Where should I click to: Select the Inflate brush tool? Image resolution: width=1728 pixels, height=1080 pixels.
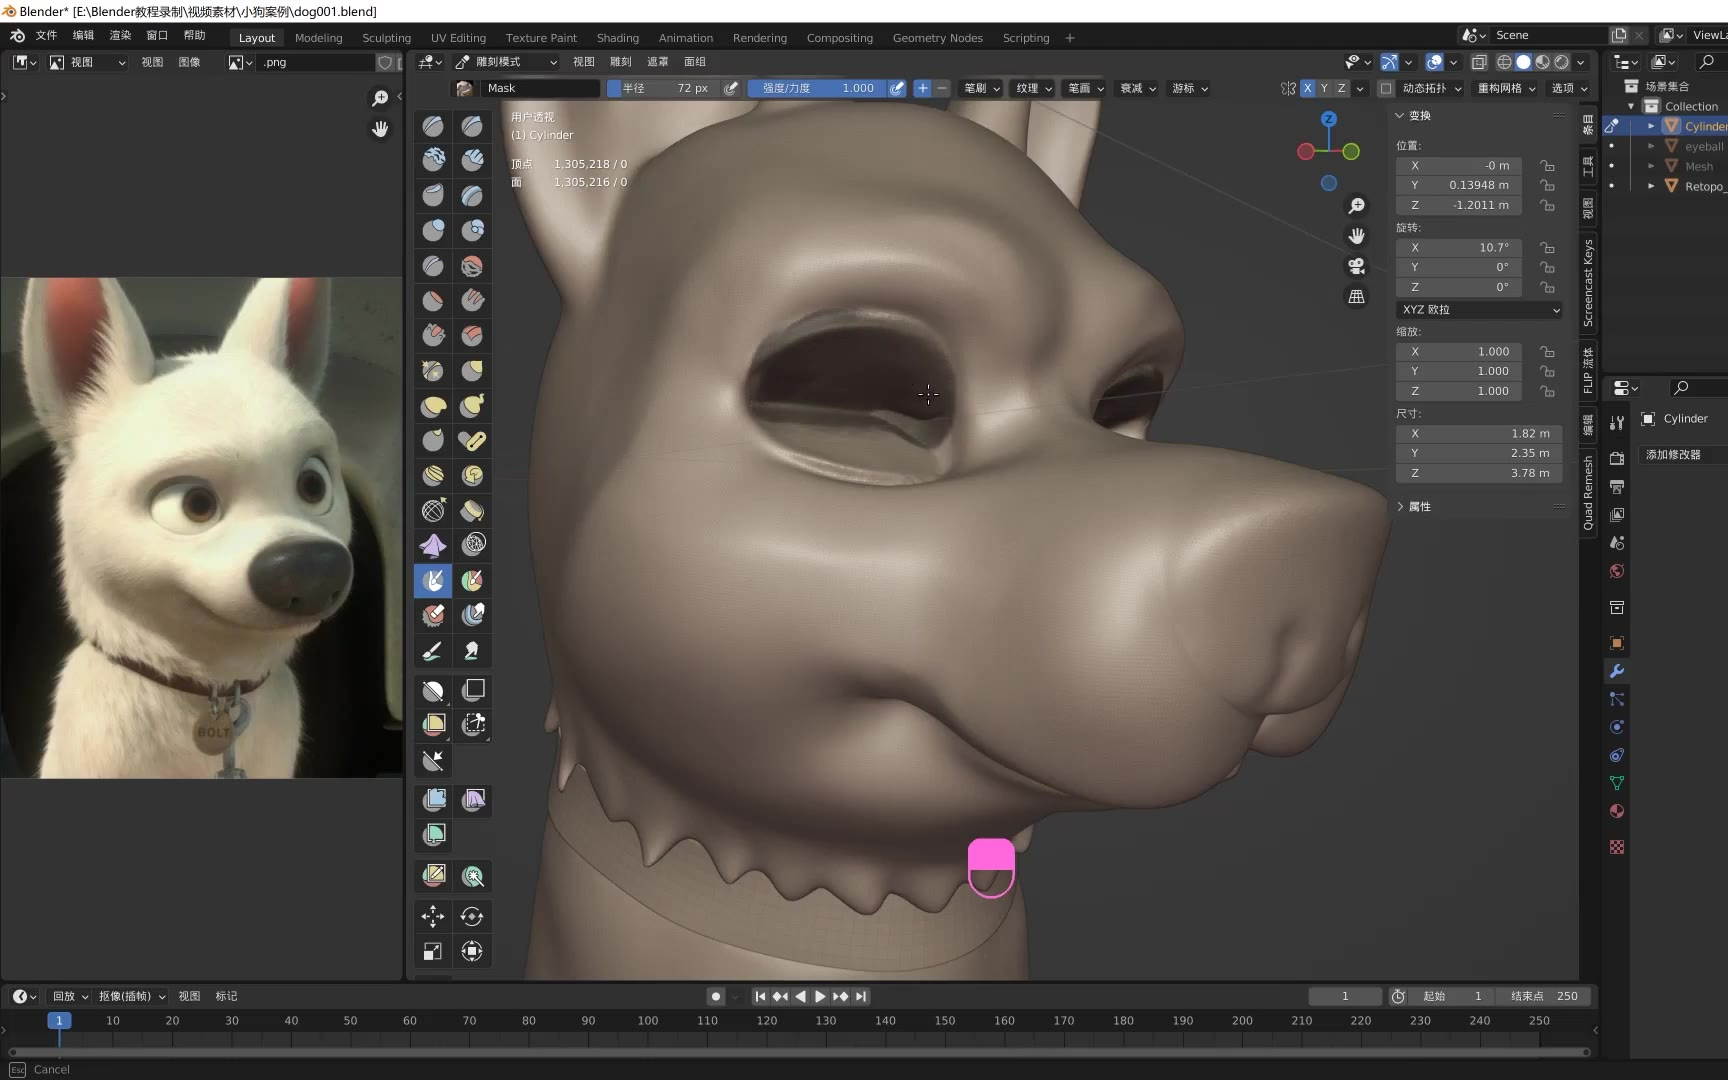(433, 230)
